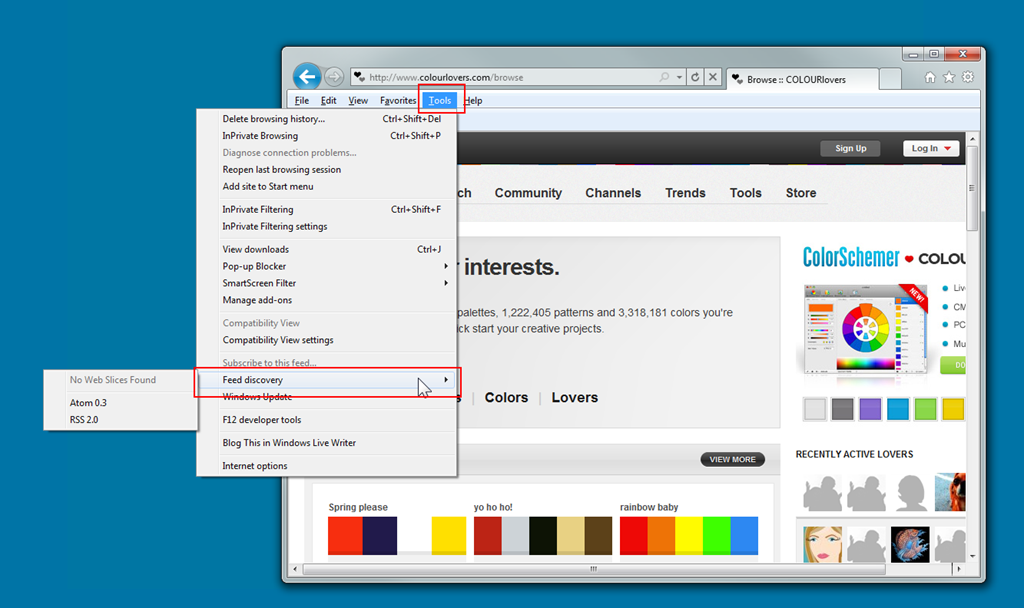This screenshot has height=608, width=1024.
Task: Click the Stop loading X icon
Action: (x=712, y=77)
